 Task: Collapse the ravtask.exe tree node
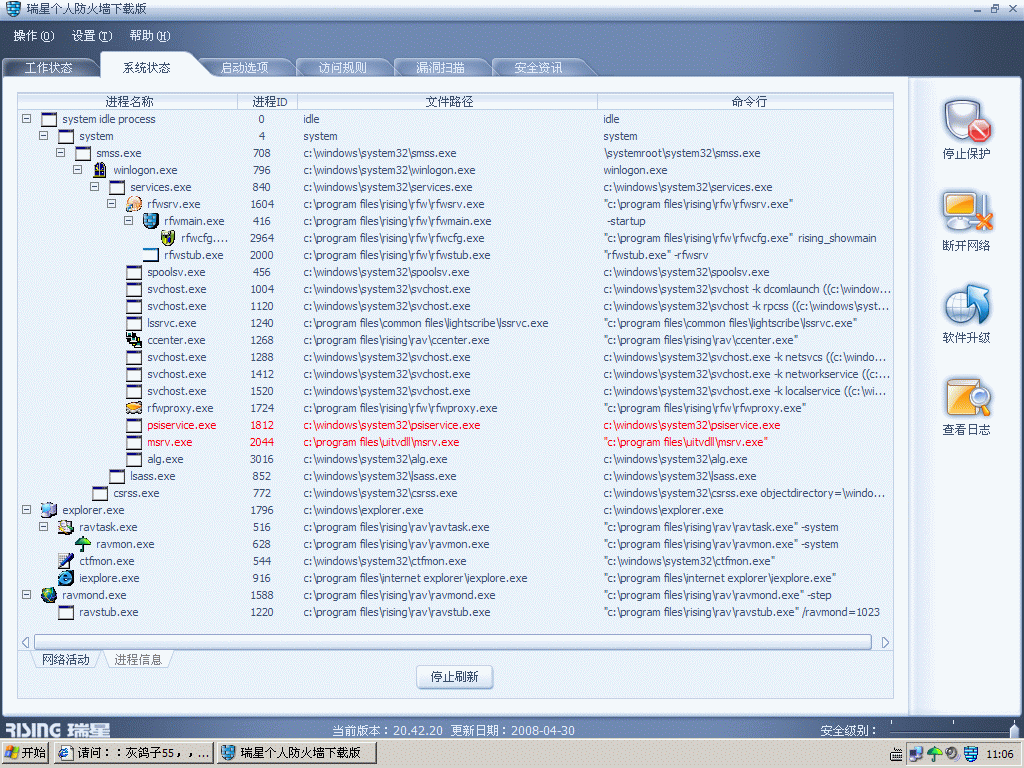coord(44,526)
